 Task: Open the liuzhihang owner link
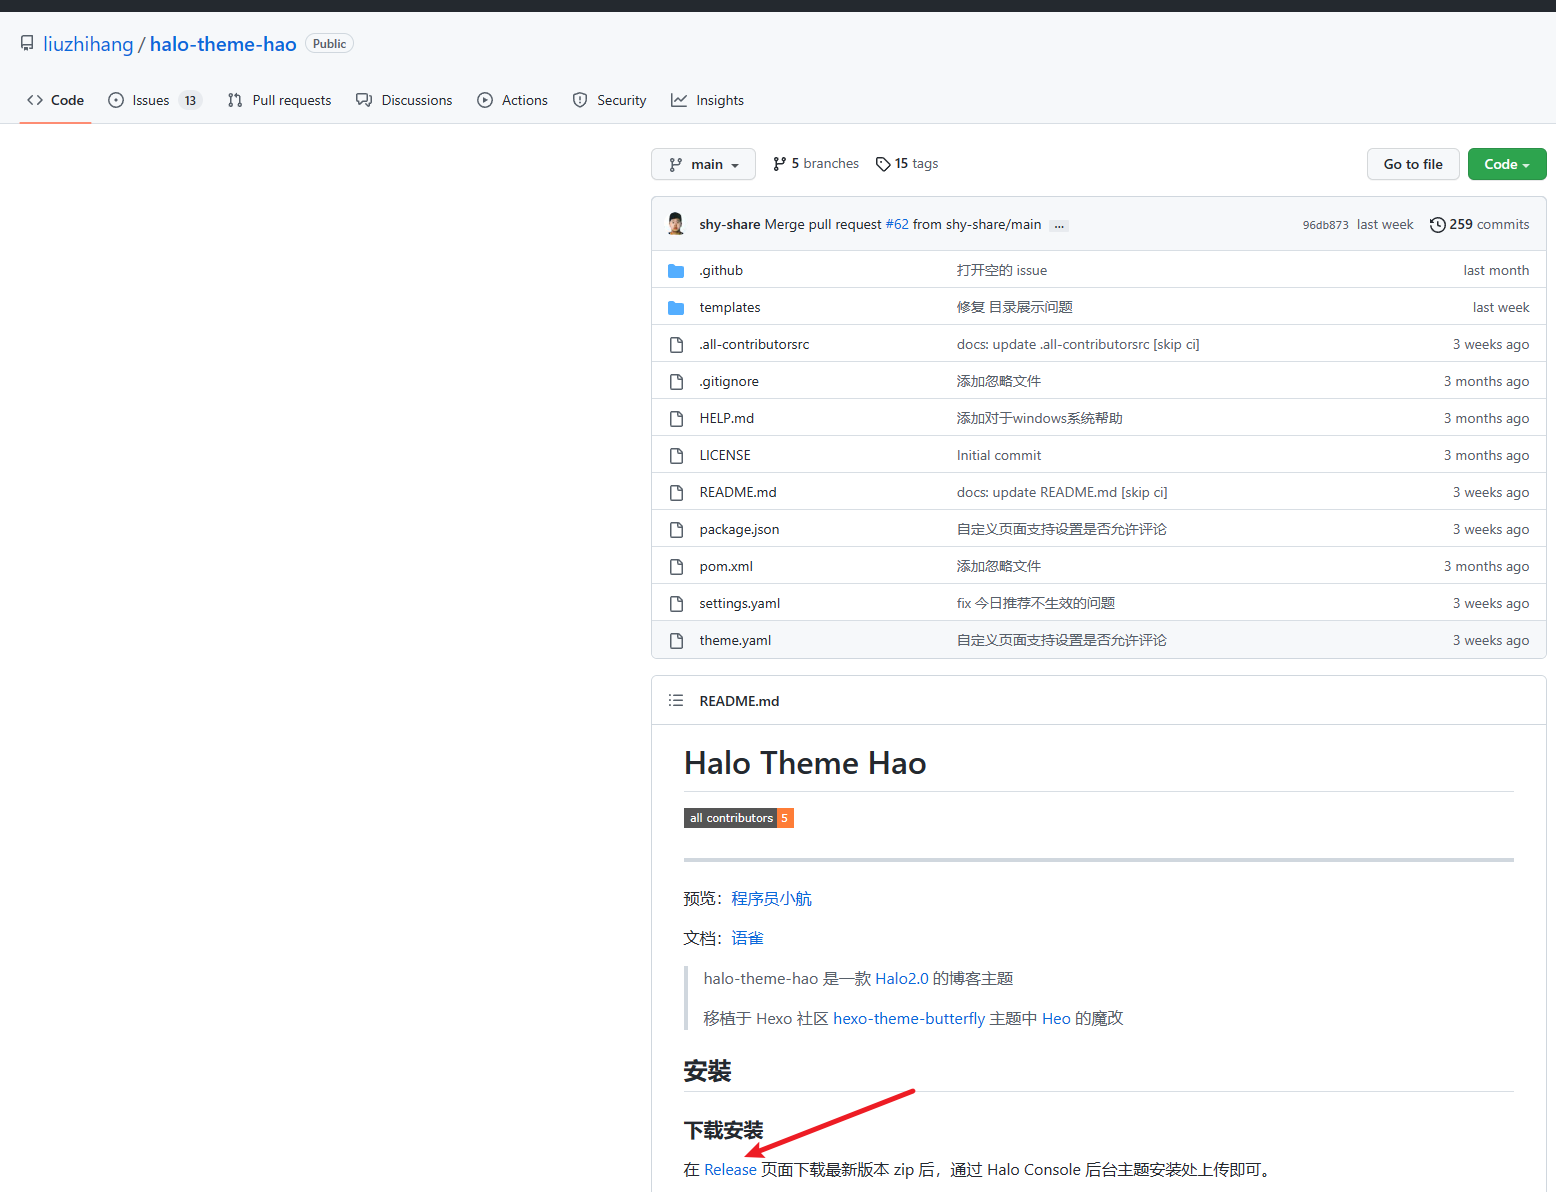(x=88, y=44)
